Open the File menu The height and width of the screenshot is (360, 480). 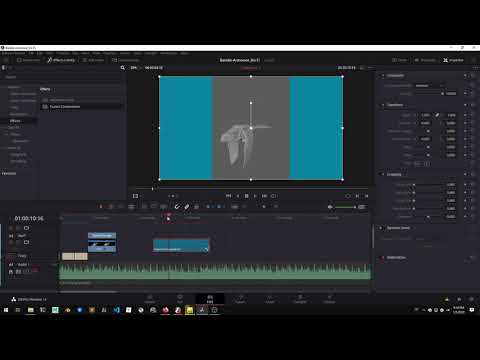coord(31,53)
